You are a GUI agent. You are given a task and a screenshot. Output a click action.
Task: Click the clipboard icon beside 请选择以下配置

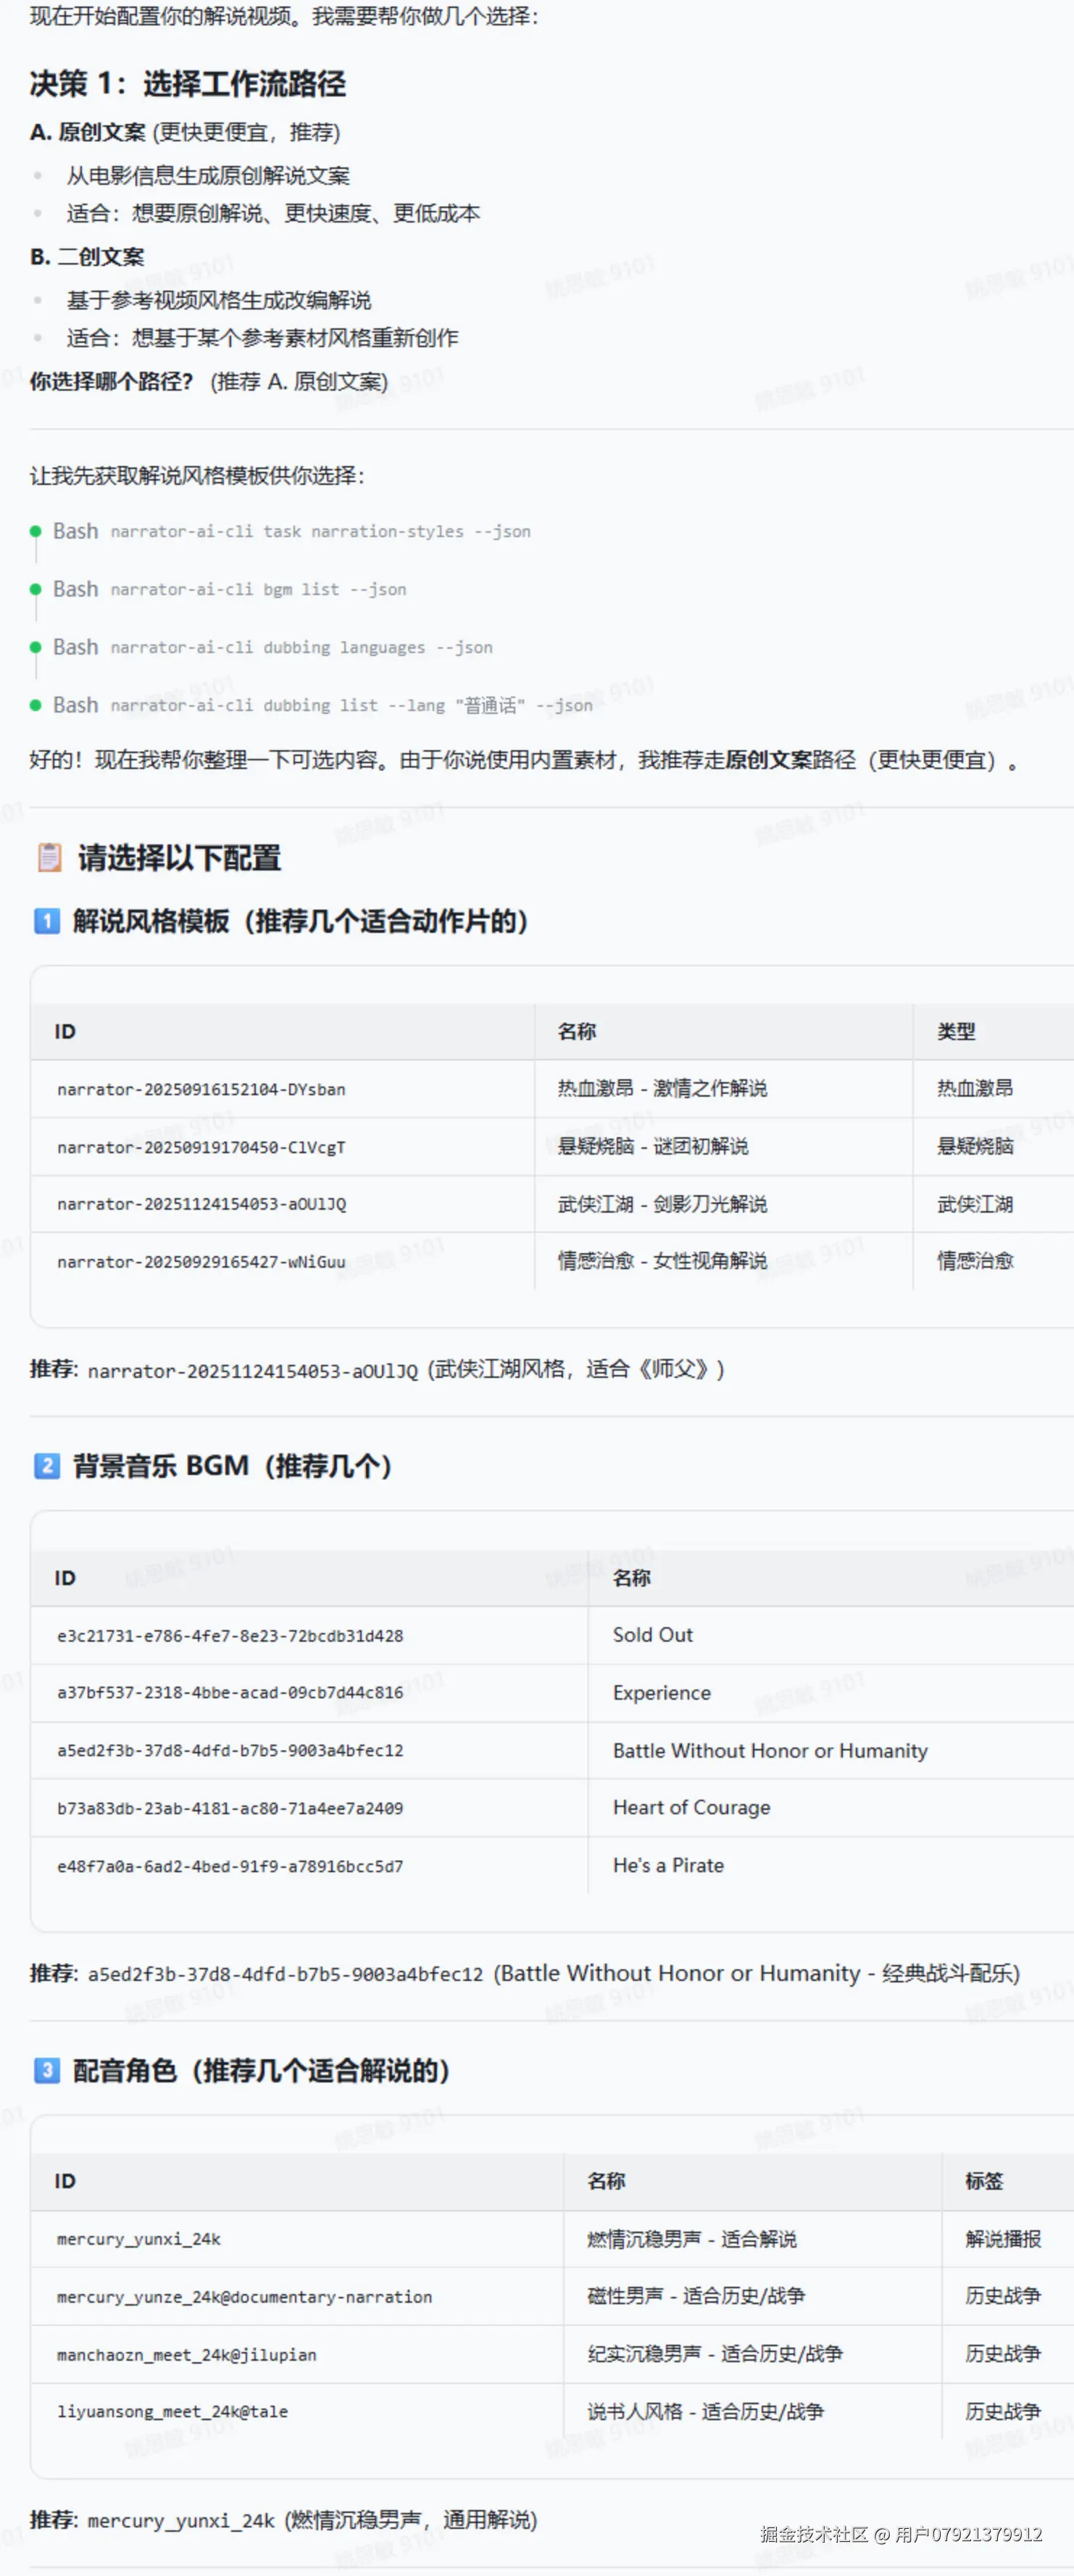tap(49, 857)
